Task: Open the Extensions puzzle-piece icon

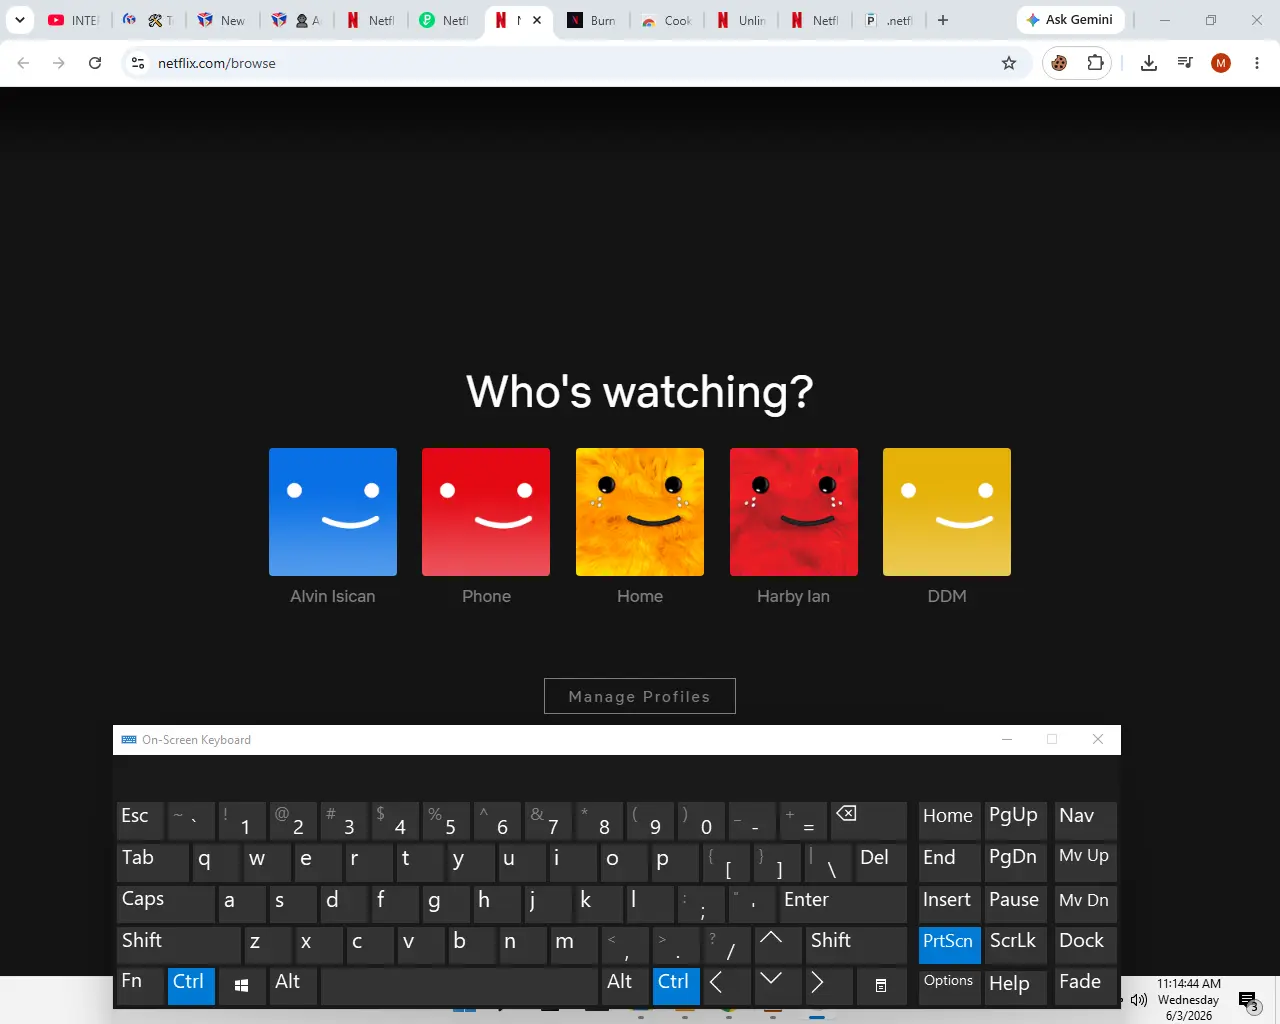Action: (x=1095, y=63)
